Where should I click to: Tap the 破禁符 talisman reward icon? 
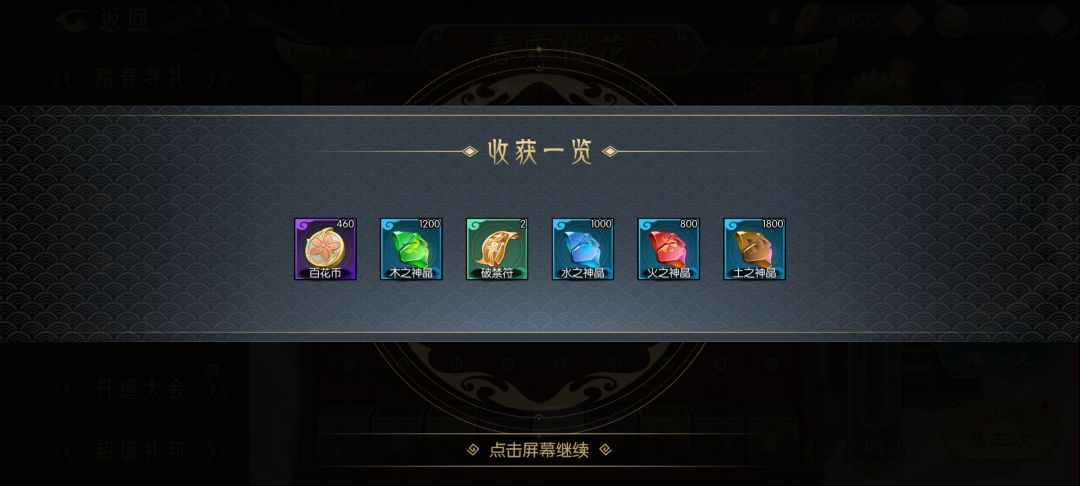(x=497, y=249)
